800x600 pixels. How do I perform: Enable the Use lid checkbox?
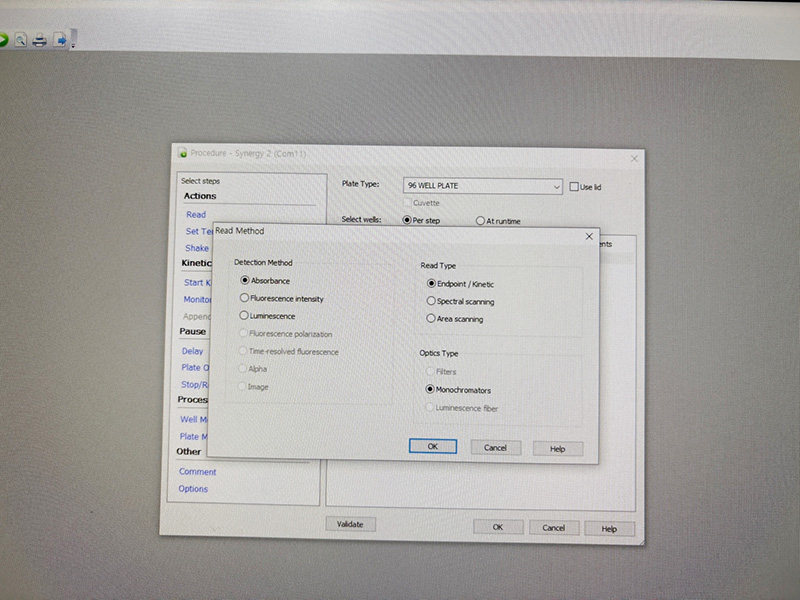click(x=573, y=187)
